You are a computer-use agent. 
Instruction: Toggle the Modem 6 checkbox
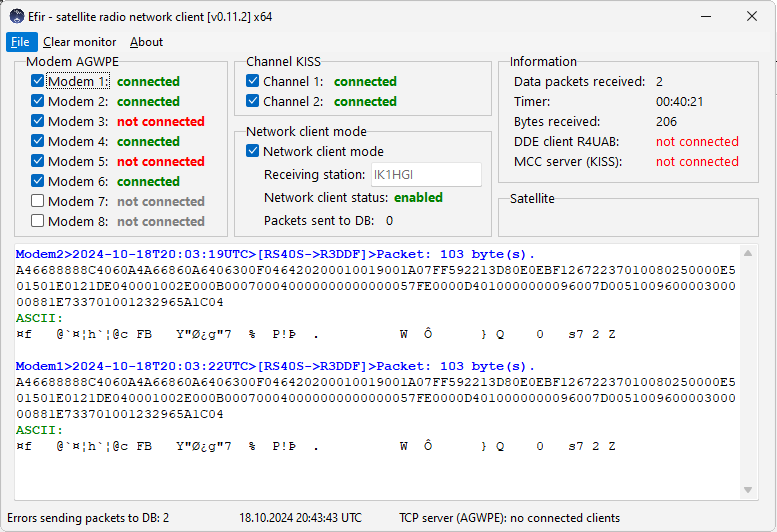pyautogui.click(x=38, y=182)
